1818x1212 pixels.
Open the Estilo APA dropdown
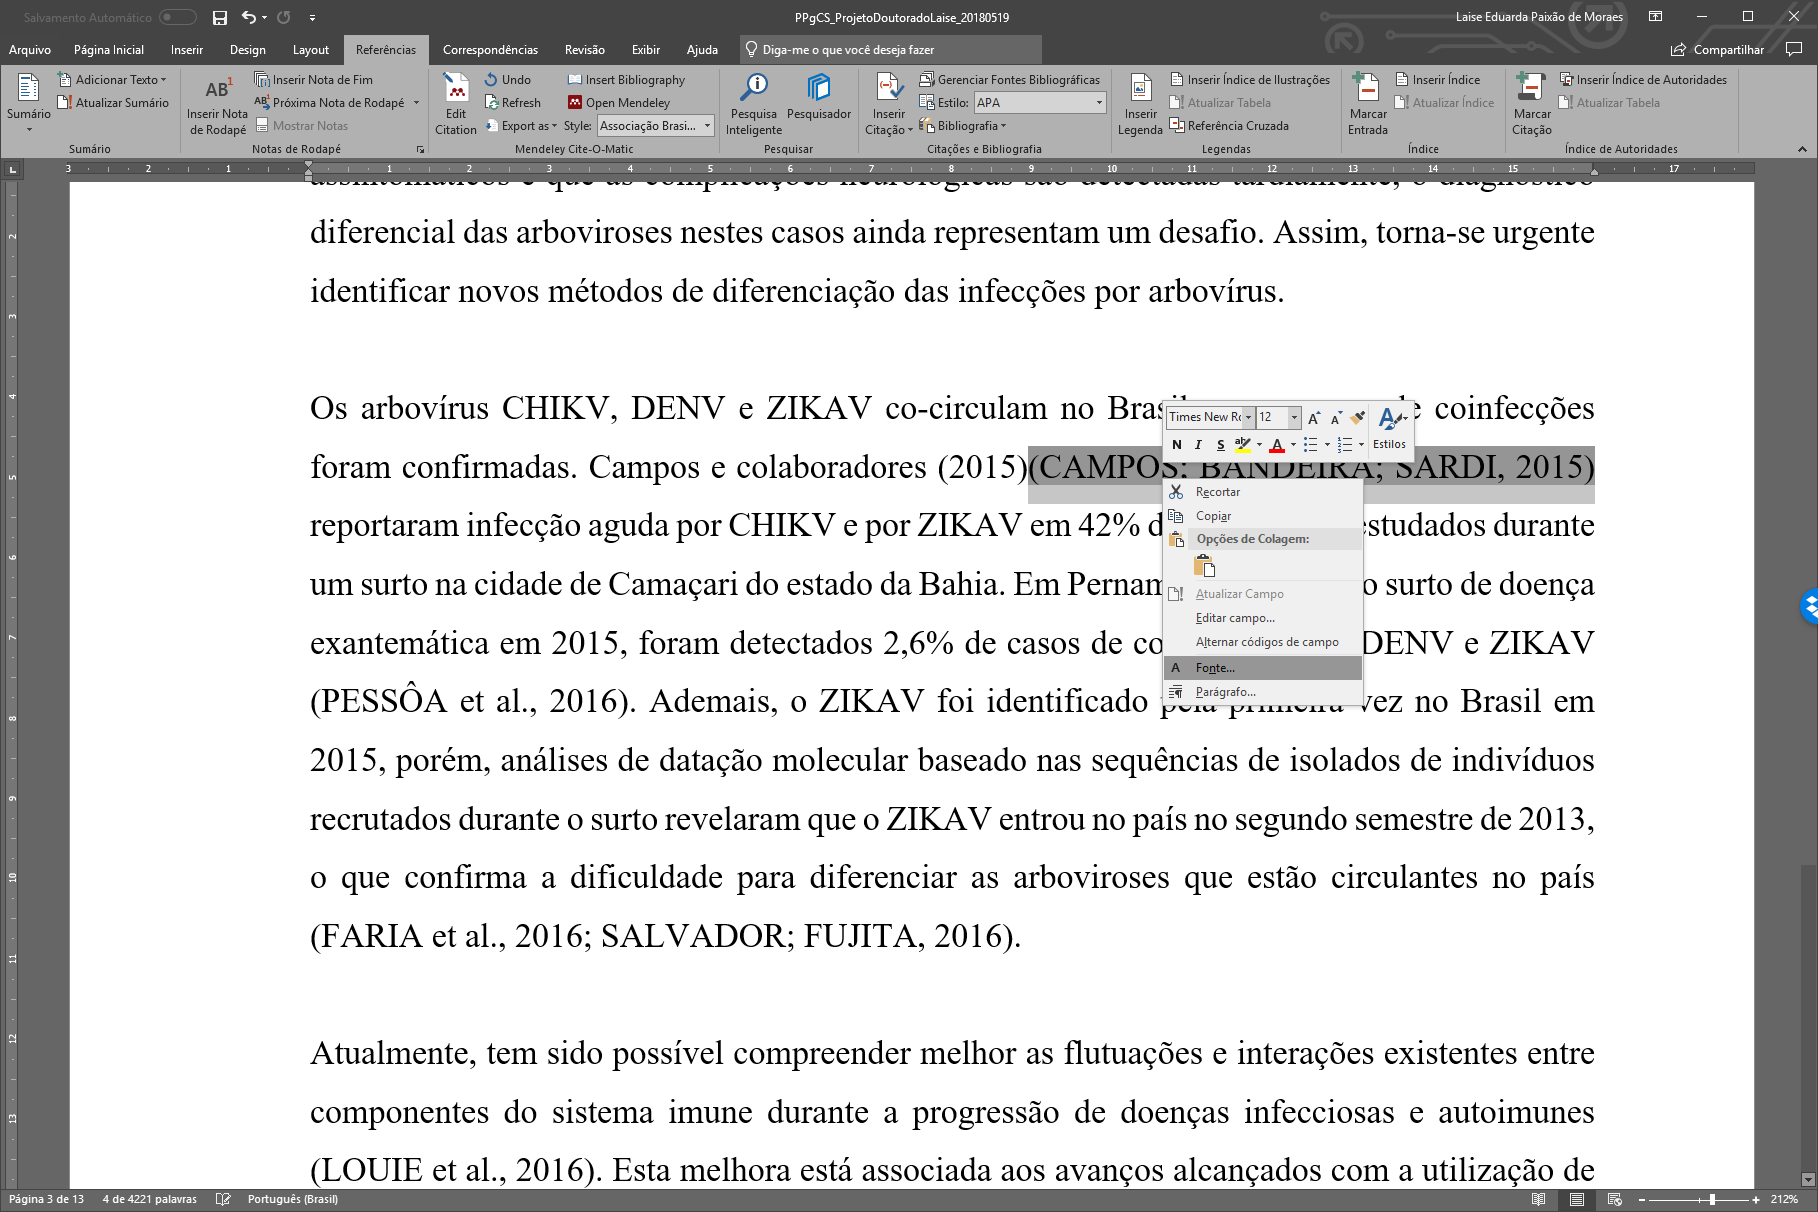click(1099, 103)
